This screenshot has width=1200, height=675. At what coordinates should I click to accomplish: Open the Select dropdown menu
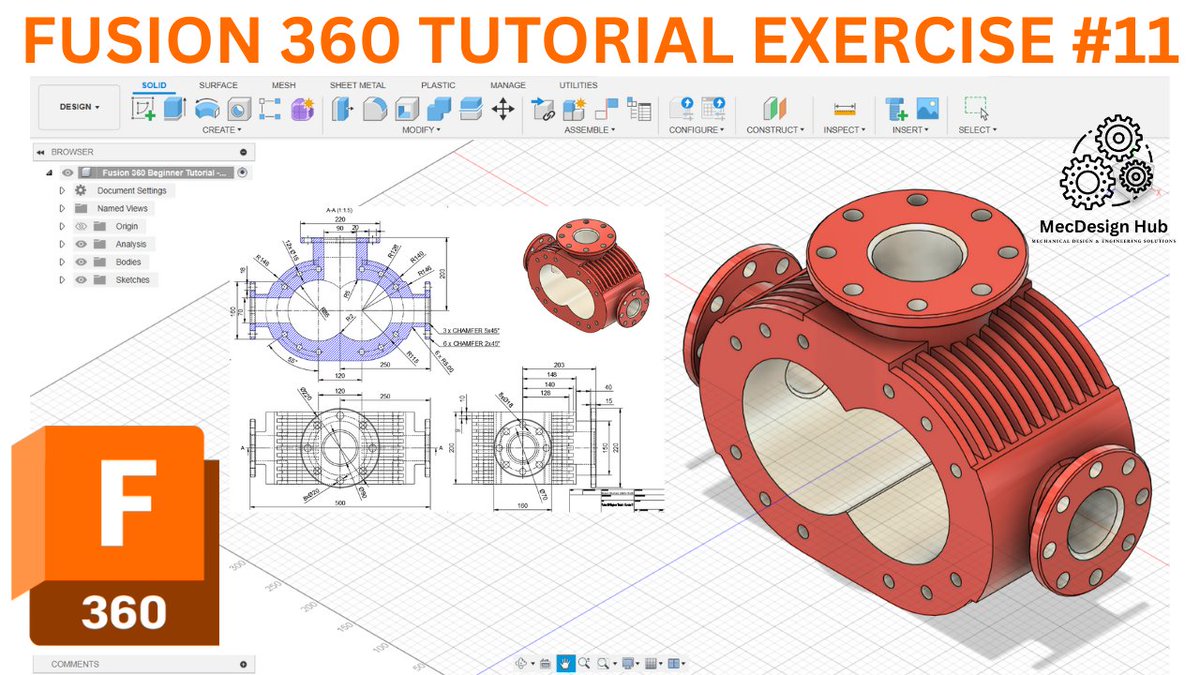click(977, 130)
